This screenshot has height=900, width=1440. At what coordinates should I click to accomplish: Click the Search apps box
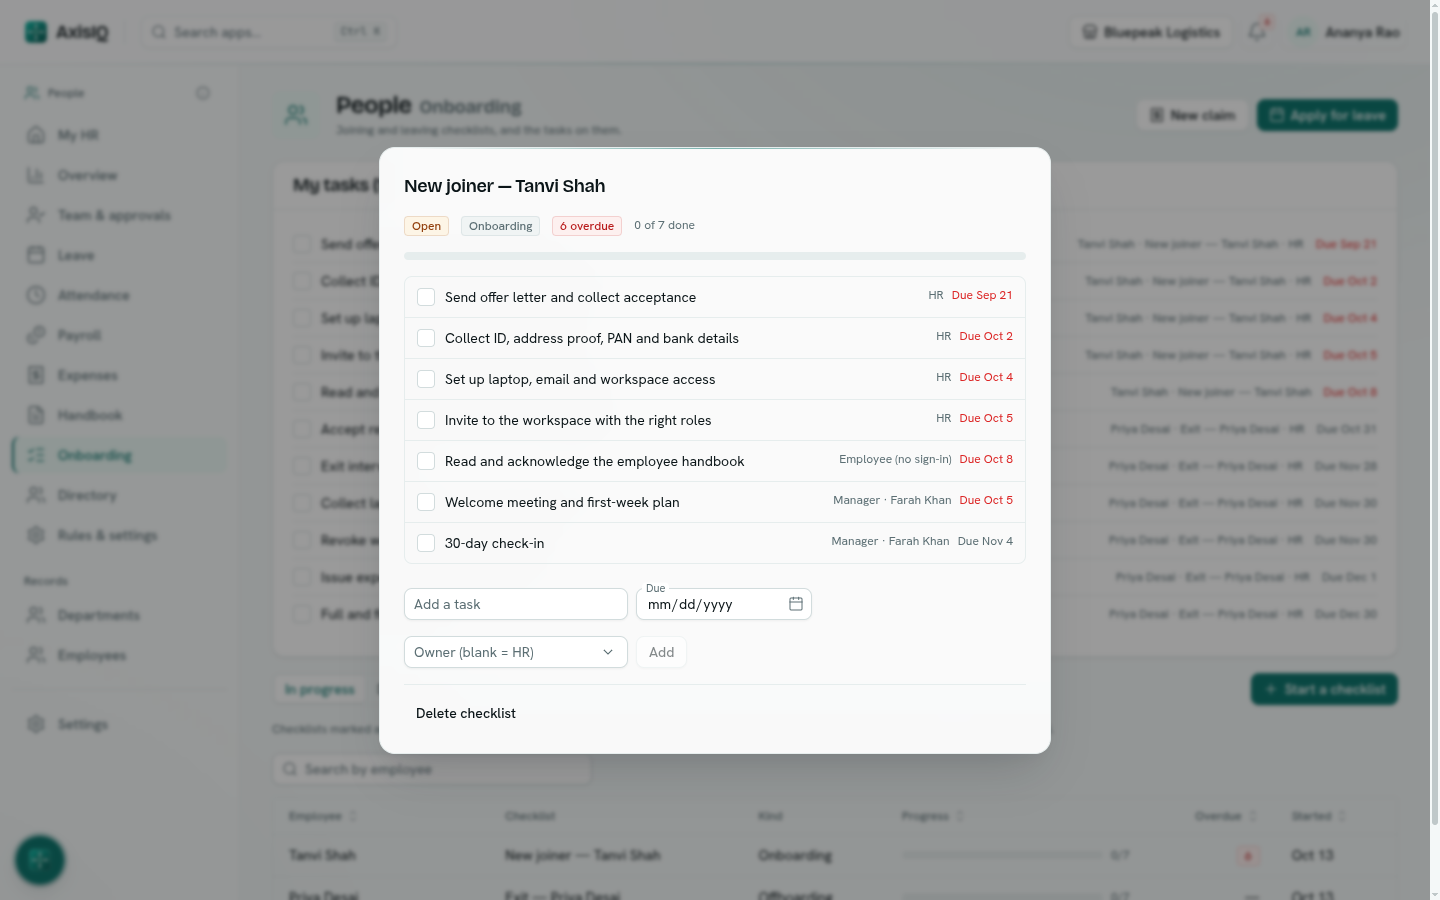[267, 32]
